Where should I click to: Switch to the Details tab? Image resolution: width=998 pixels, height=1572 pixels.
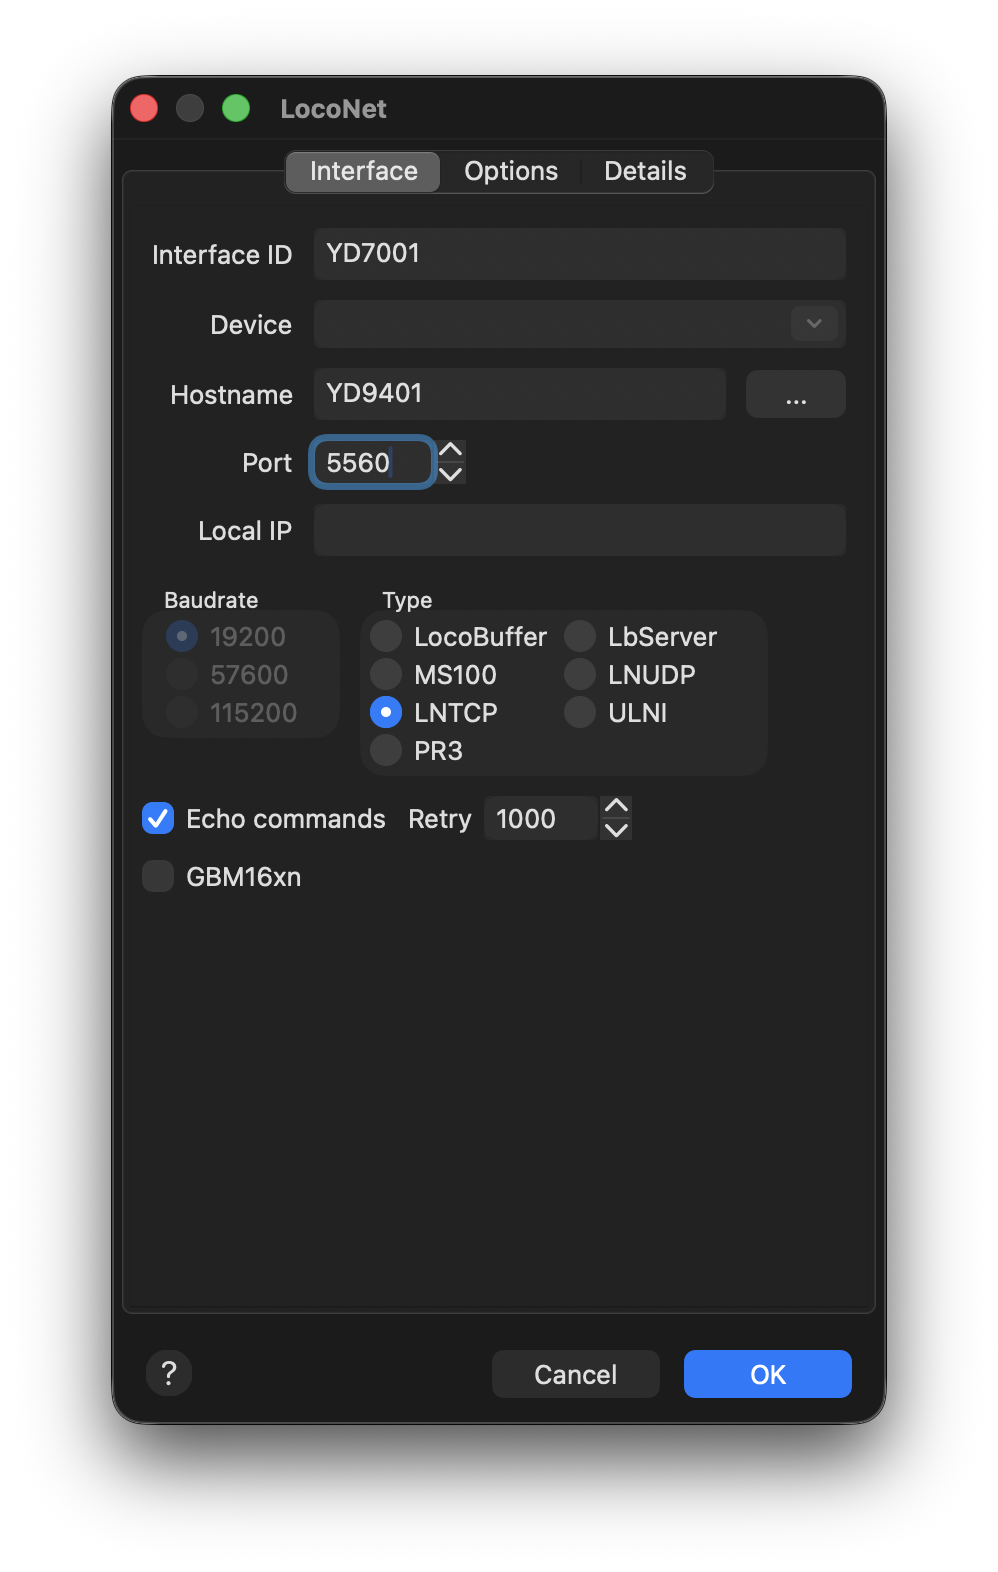pyautogui.click(x=645, y=172)
